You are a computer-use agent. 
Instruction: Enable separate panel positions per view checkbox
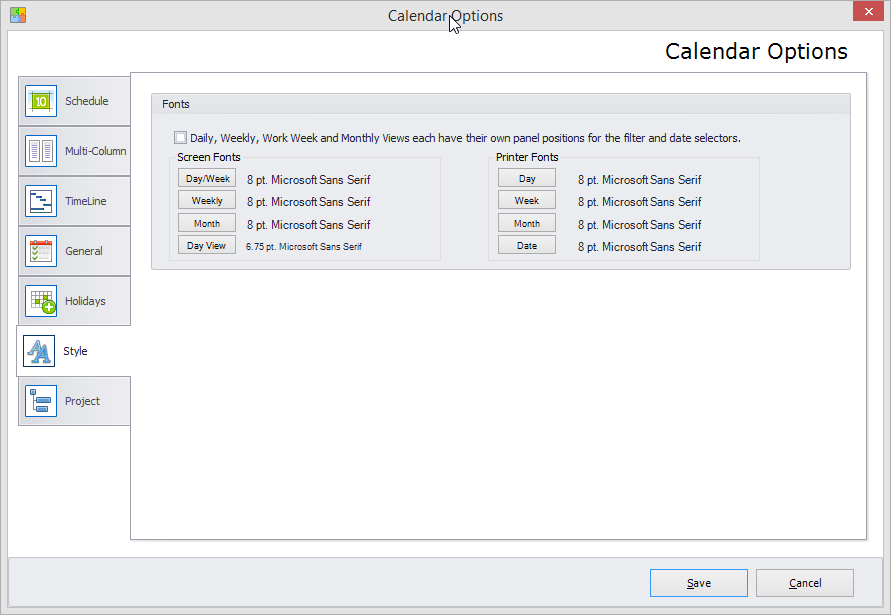click(180, 138)
